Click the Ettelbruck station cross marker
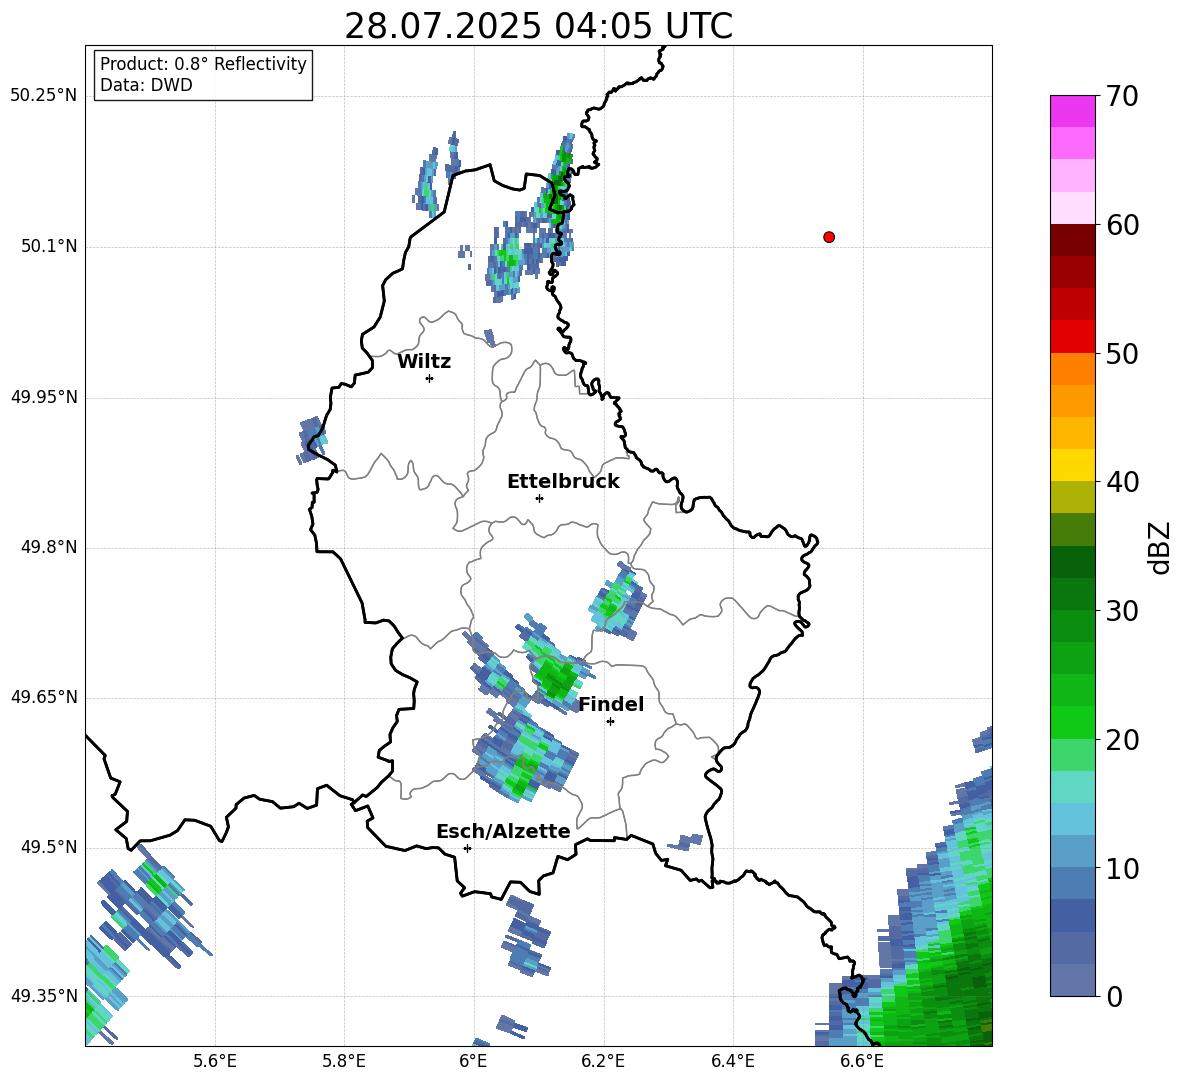This screenshot has width=1184, height=1081. coord(539,498)
